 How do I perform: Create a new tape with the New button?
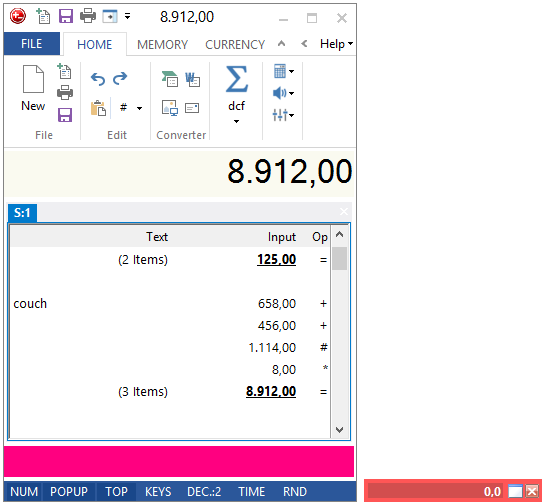(x=33, y=88)
